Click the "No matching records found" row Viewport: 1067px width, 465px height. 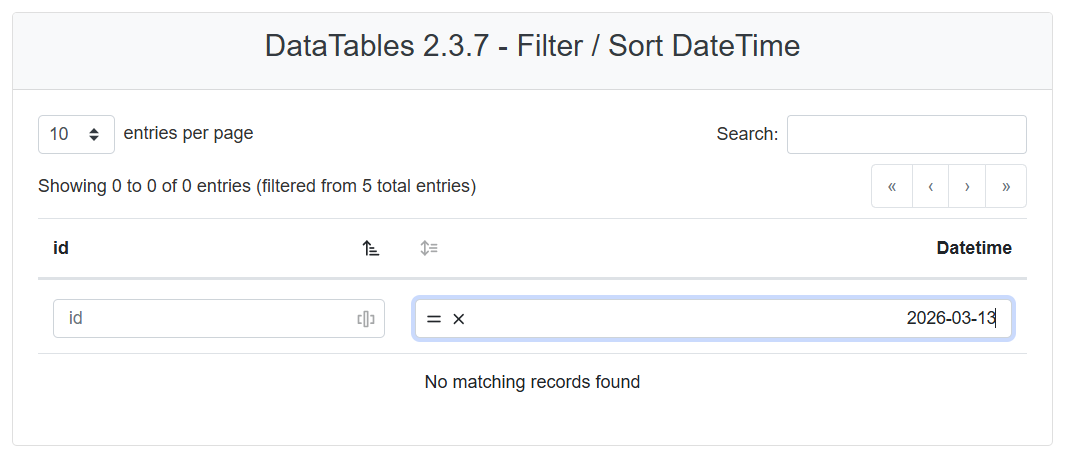532,382
